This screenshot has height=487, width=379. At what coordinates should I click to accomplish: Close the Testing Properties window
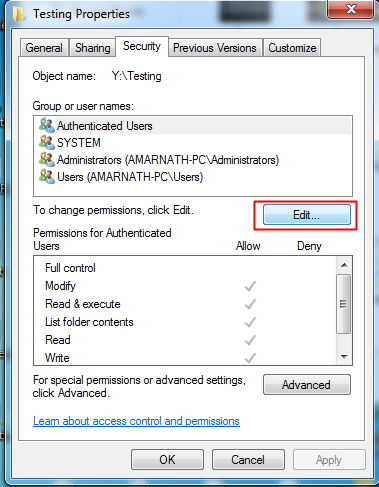click(x=351, y=9)
